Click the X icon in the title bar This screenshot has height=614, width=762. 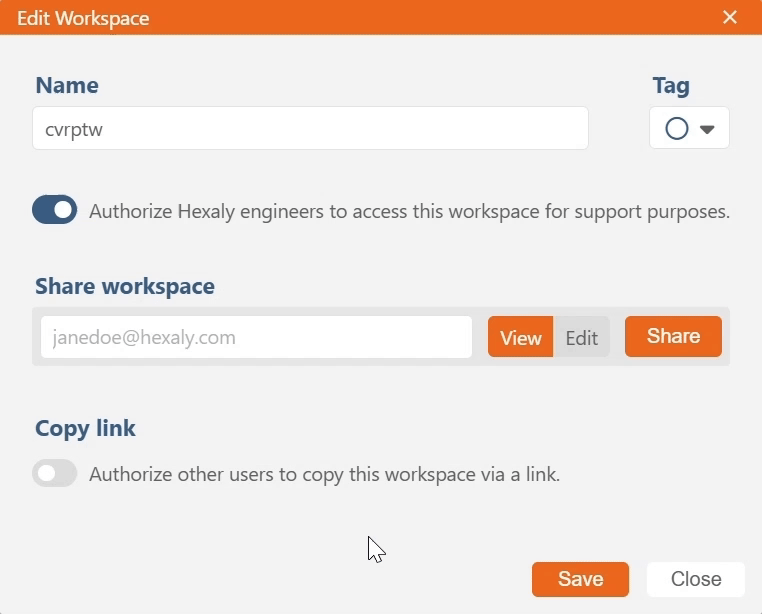(x=730, y=17)
